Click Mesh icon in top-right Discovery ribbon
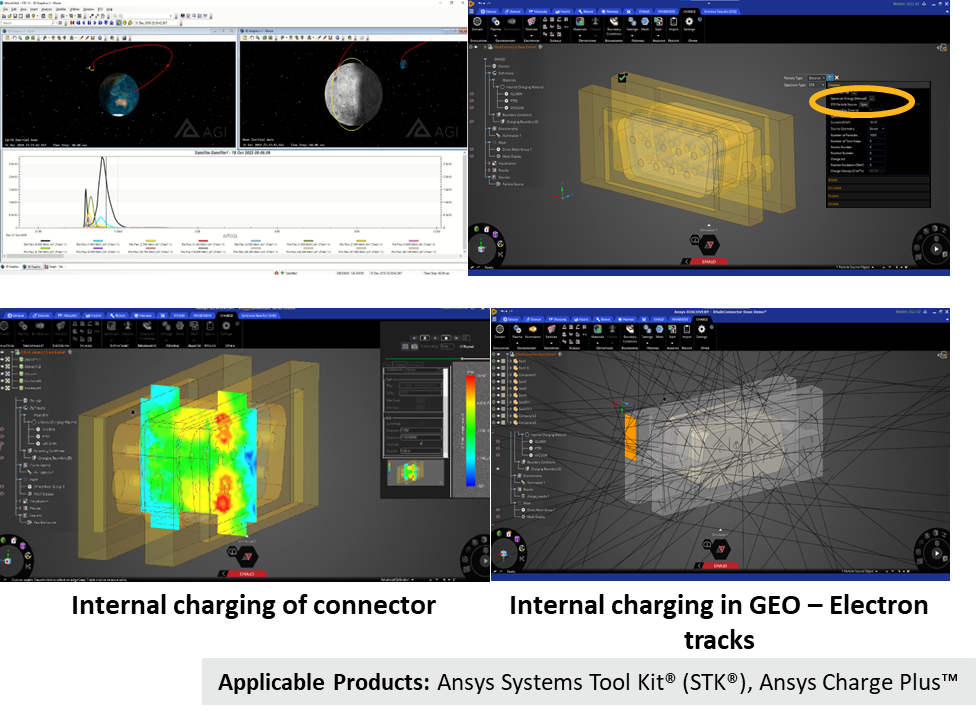The width and height of the screenshot is (976, 712). 645,21
